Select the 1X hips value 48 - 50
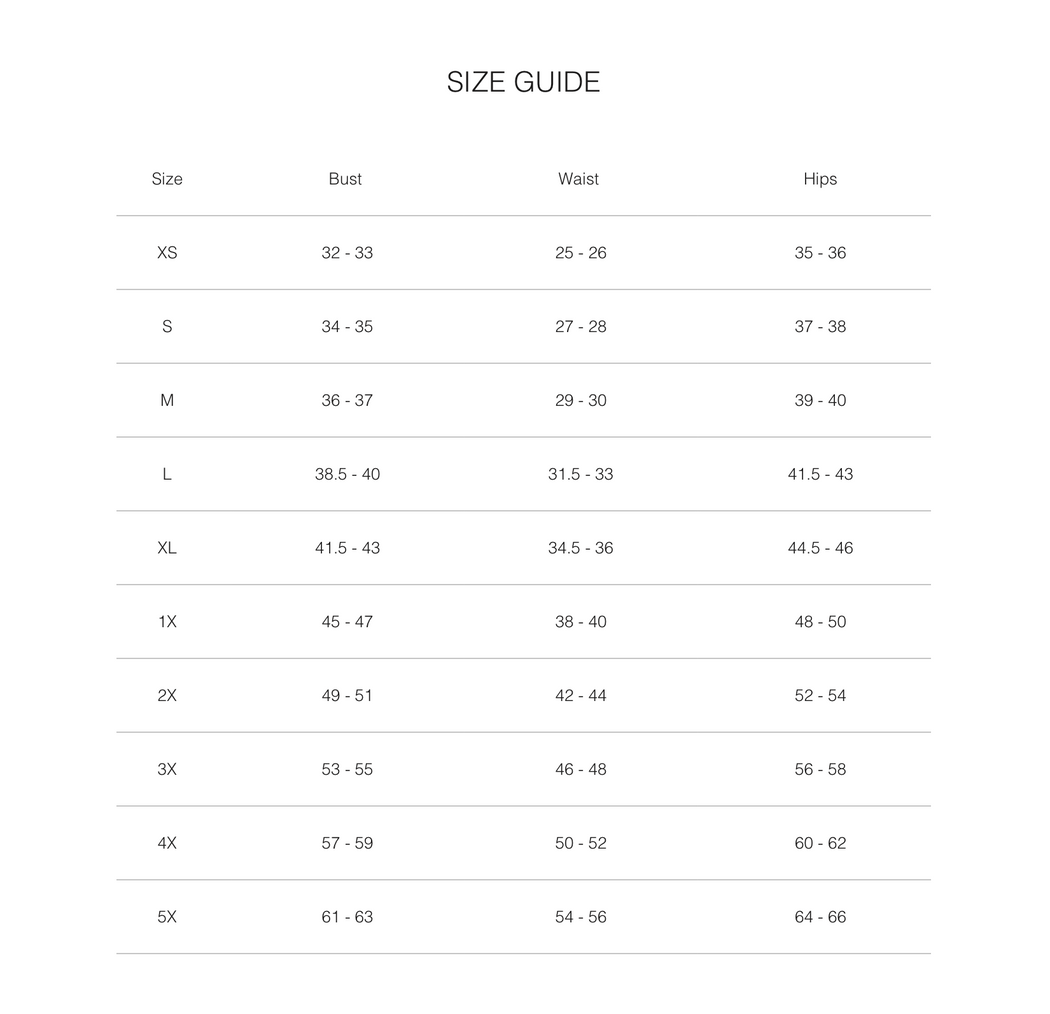Viewport: 1050px width, 1014px height. pyautogui.click(x=820, y=622)
